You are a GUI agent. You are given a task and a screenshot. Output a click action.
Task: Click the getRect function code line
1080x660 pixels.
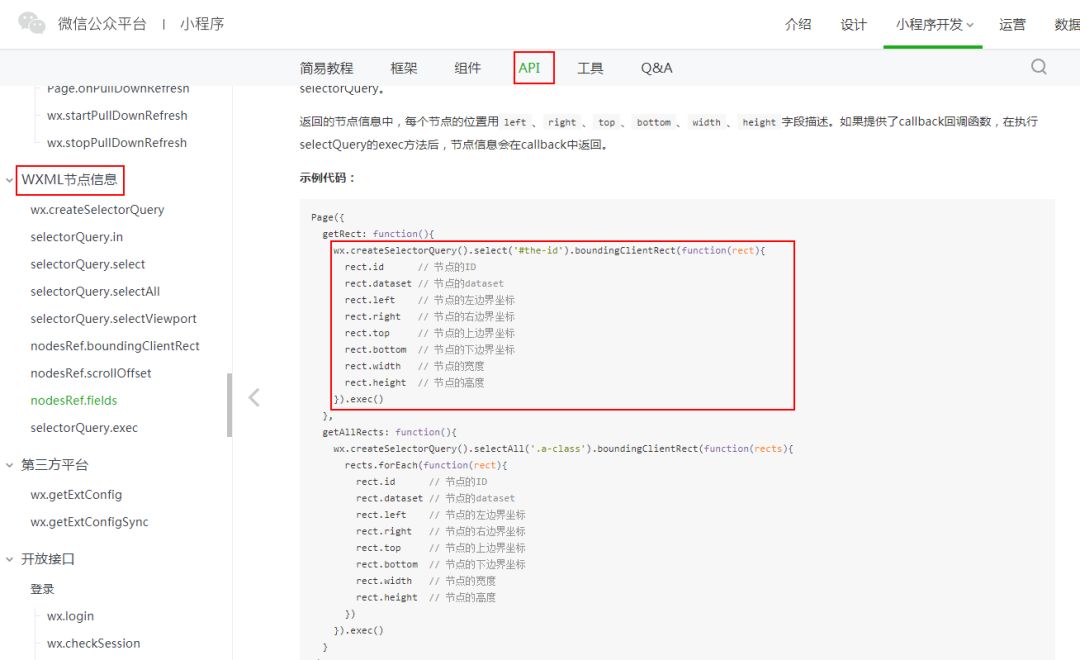pyautogui.click(x=378, y=234)
